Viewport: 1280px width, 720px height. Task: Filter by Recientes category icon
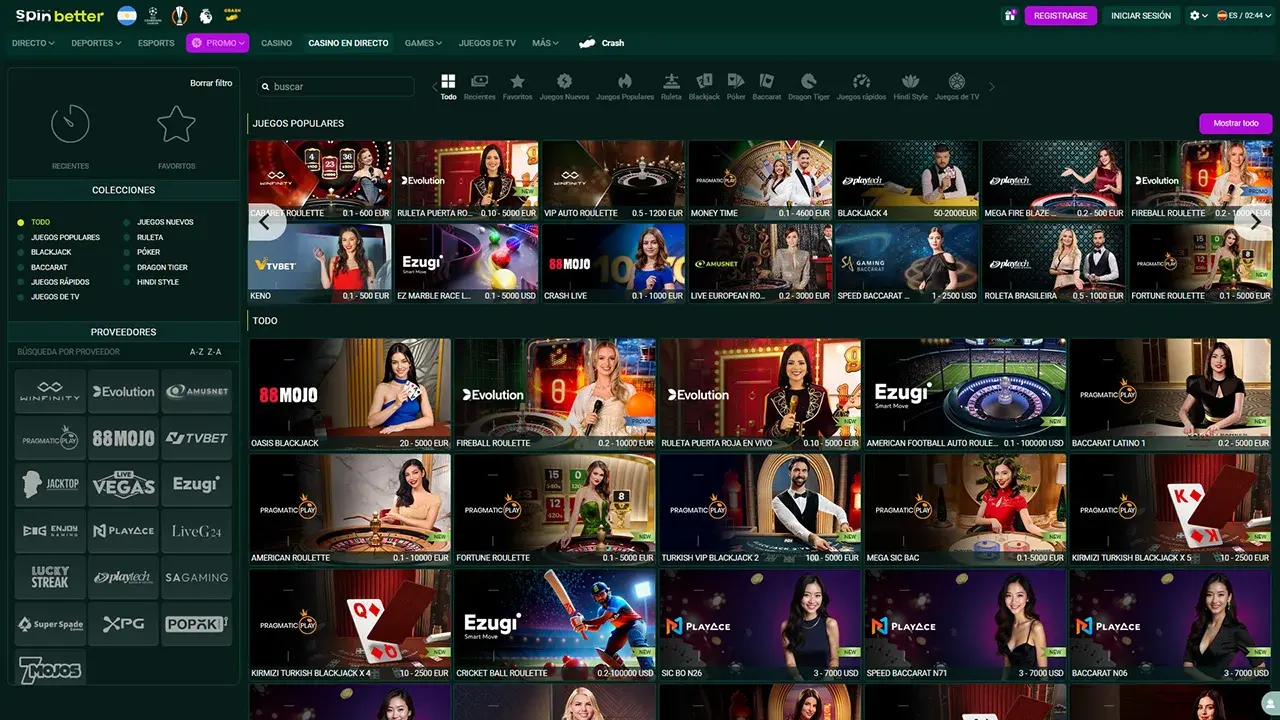(x=480, y=87)
